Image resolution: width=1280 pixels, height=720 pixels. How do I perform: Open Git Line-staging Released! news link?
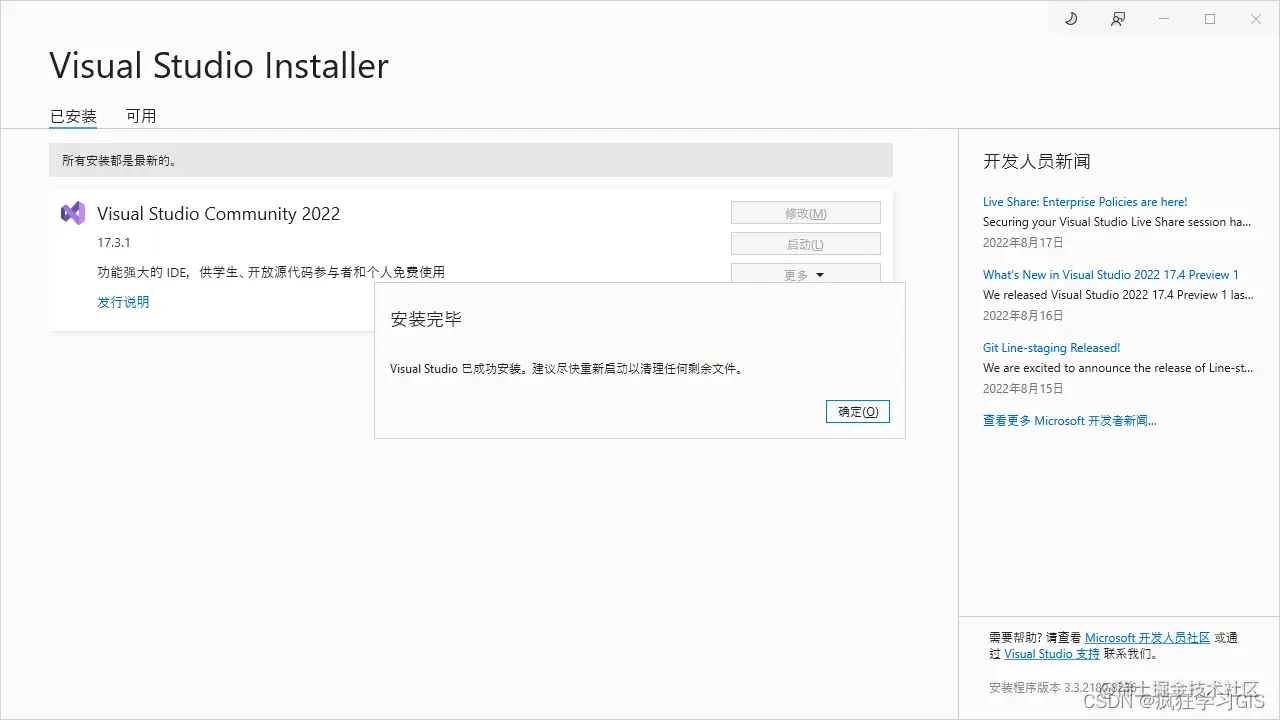(1051, 348)
